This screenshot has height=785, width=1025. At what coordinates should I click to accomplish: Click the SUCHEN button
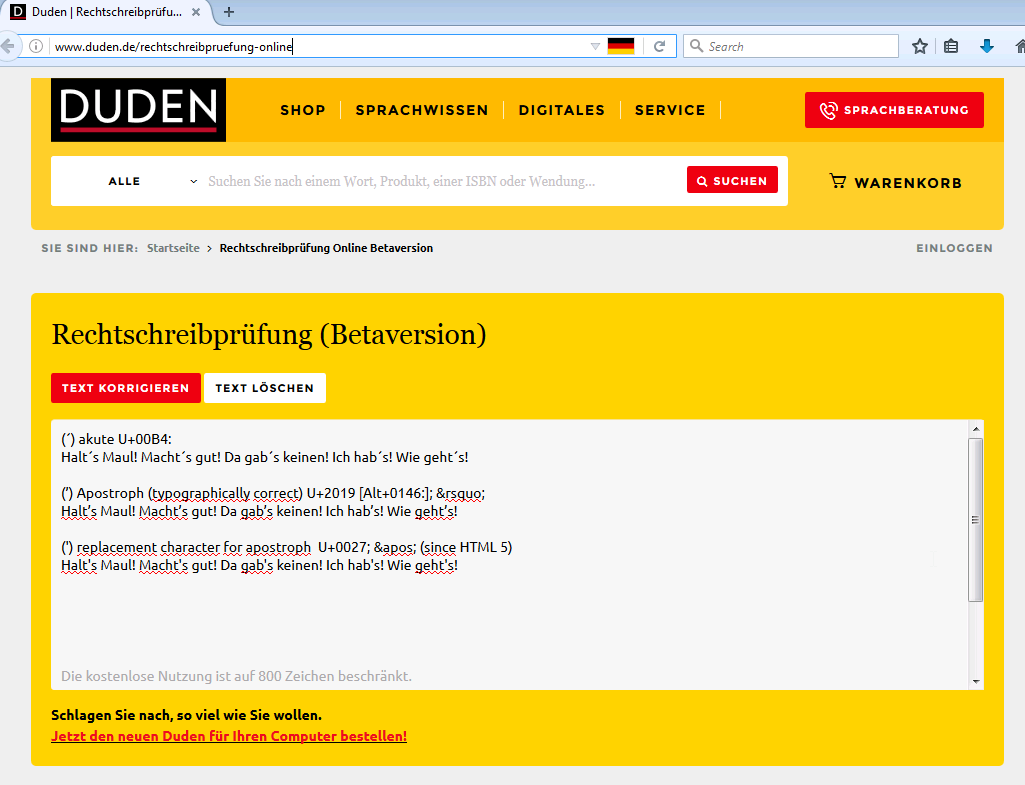(x=732, y=180)
